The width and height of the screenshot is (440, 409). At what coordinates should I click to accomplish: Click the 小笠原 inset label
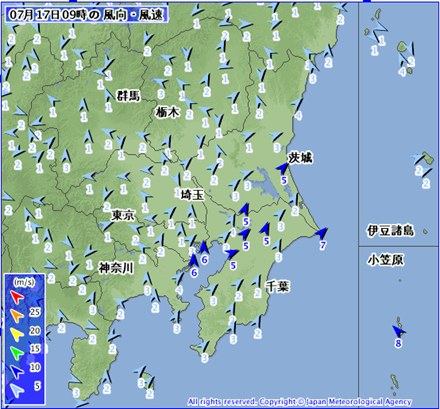pos(386,260)
